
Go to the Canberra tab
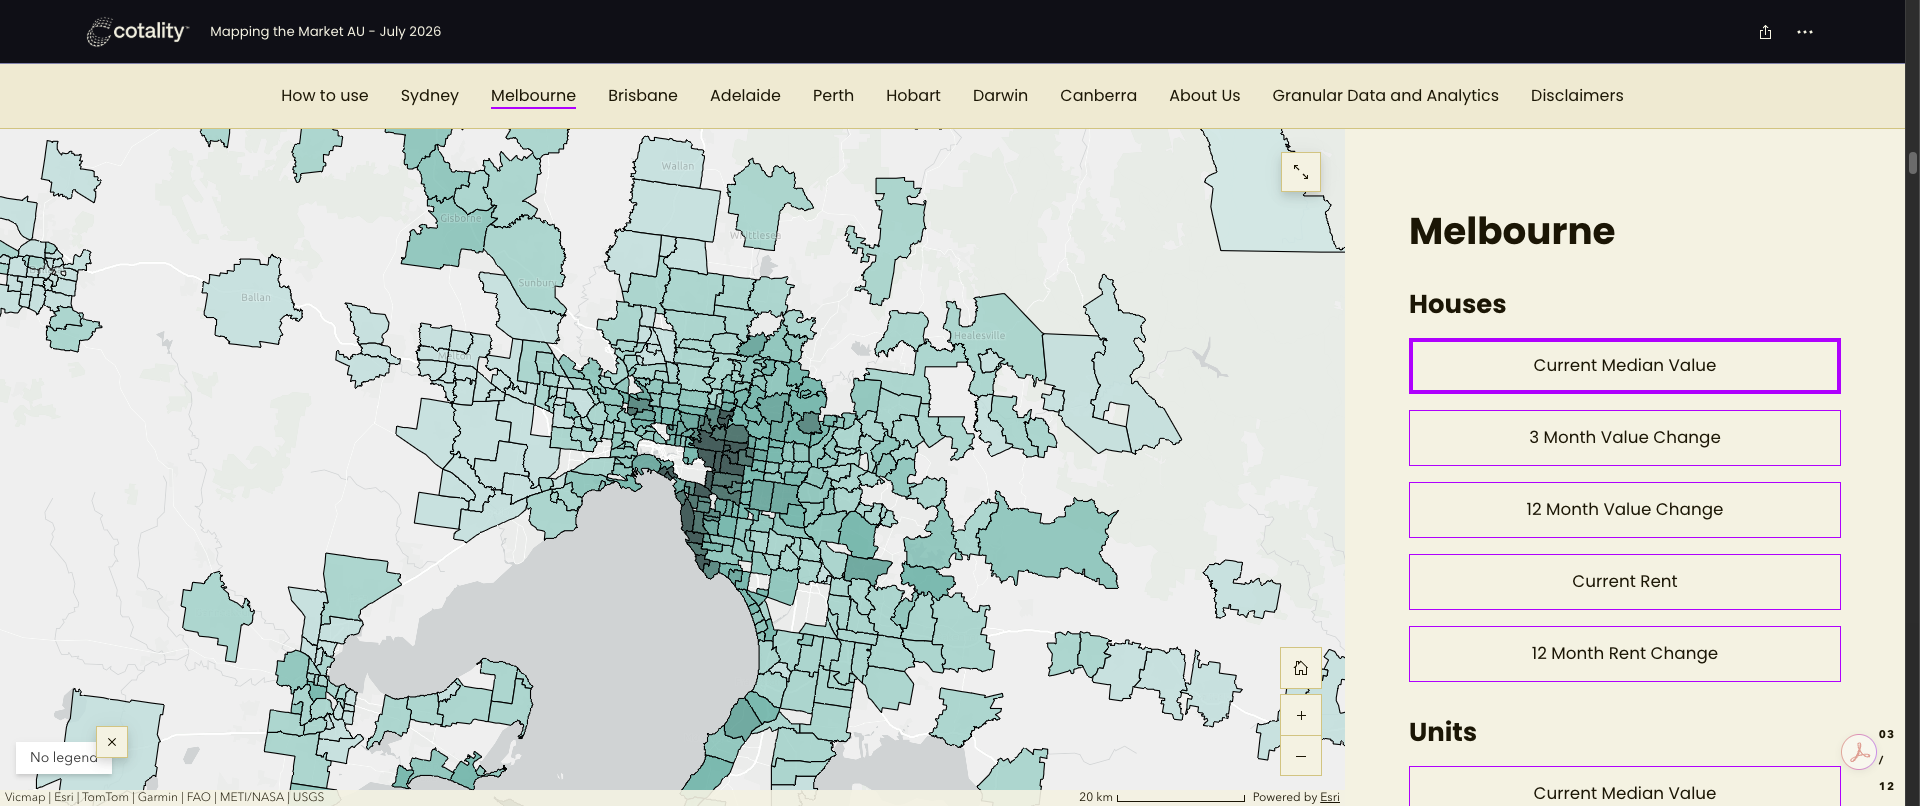pos(1098,96)
